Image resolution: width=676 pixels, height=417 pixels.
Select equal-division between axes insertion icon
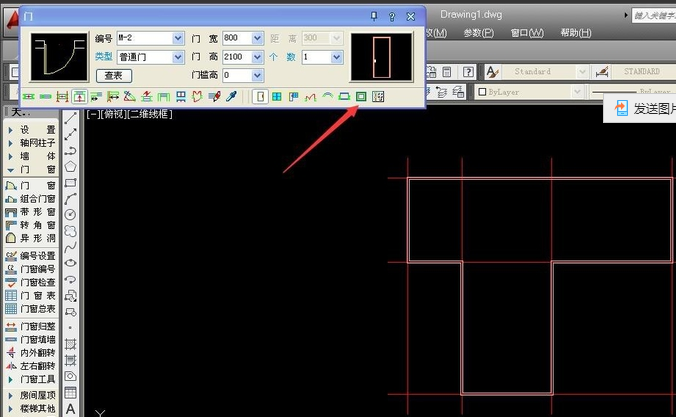tap(63, 97)
